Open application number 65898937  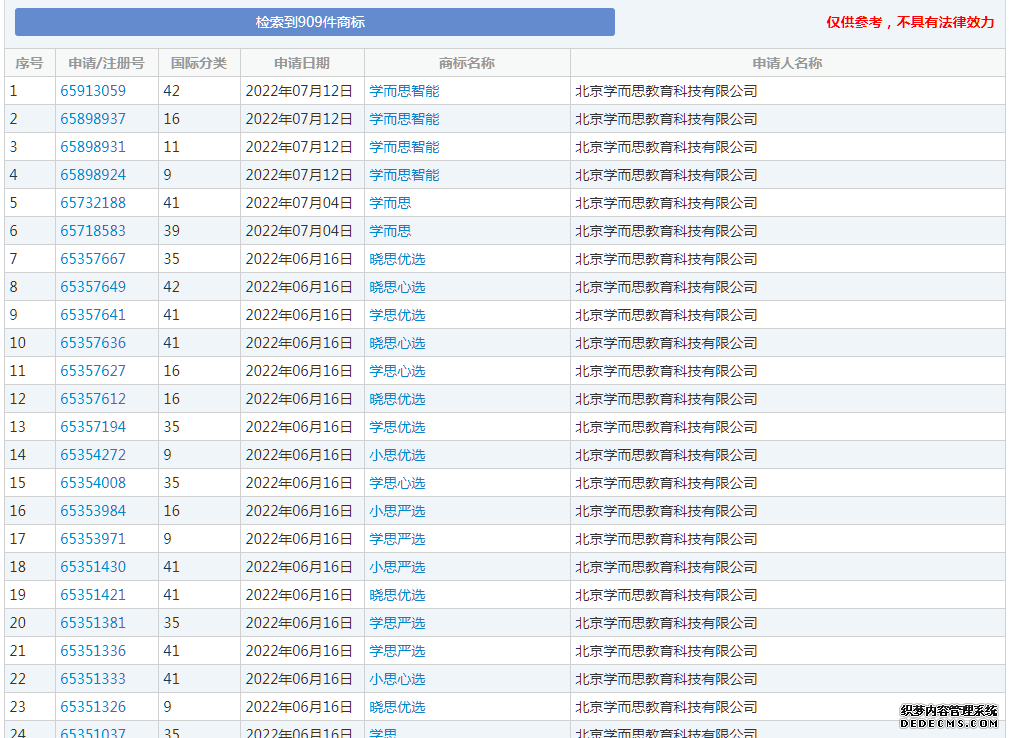93,119
